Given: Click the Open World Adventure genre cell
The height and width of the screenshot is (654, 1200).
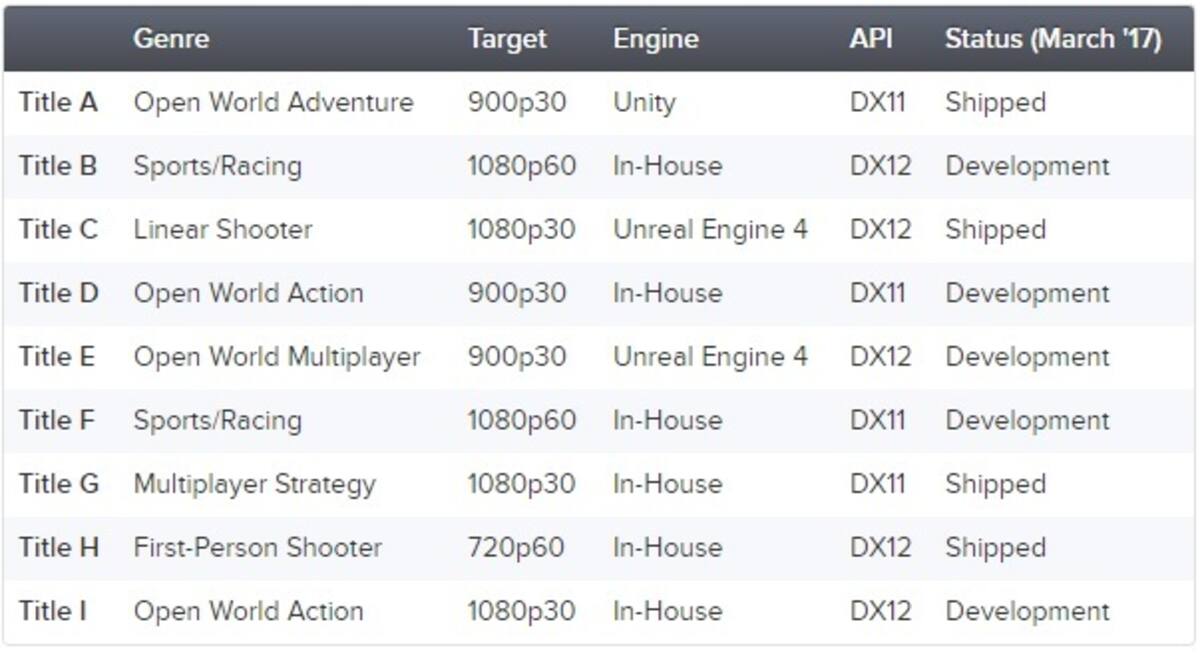Looking at the screenshot, I should coord(273,103).
